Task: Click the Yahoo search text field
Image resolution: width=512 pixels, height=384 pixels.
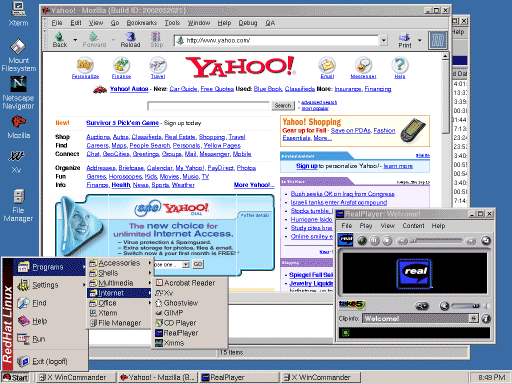Action: (x=208, y=106)
